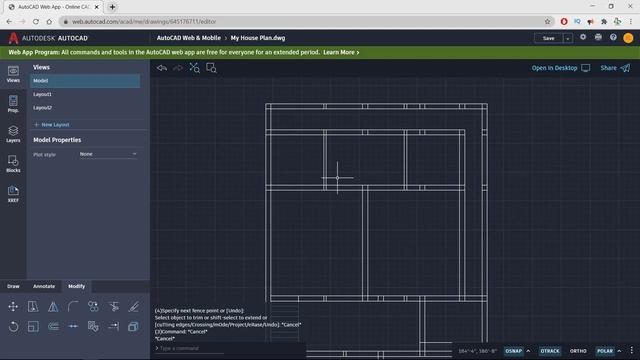Image resolution: width=640 pixels, height=360 pixels.
Task: Open the orange user account avatar
Action: 628,38
